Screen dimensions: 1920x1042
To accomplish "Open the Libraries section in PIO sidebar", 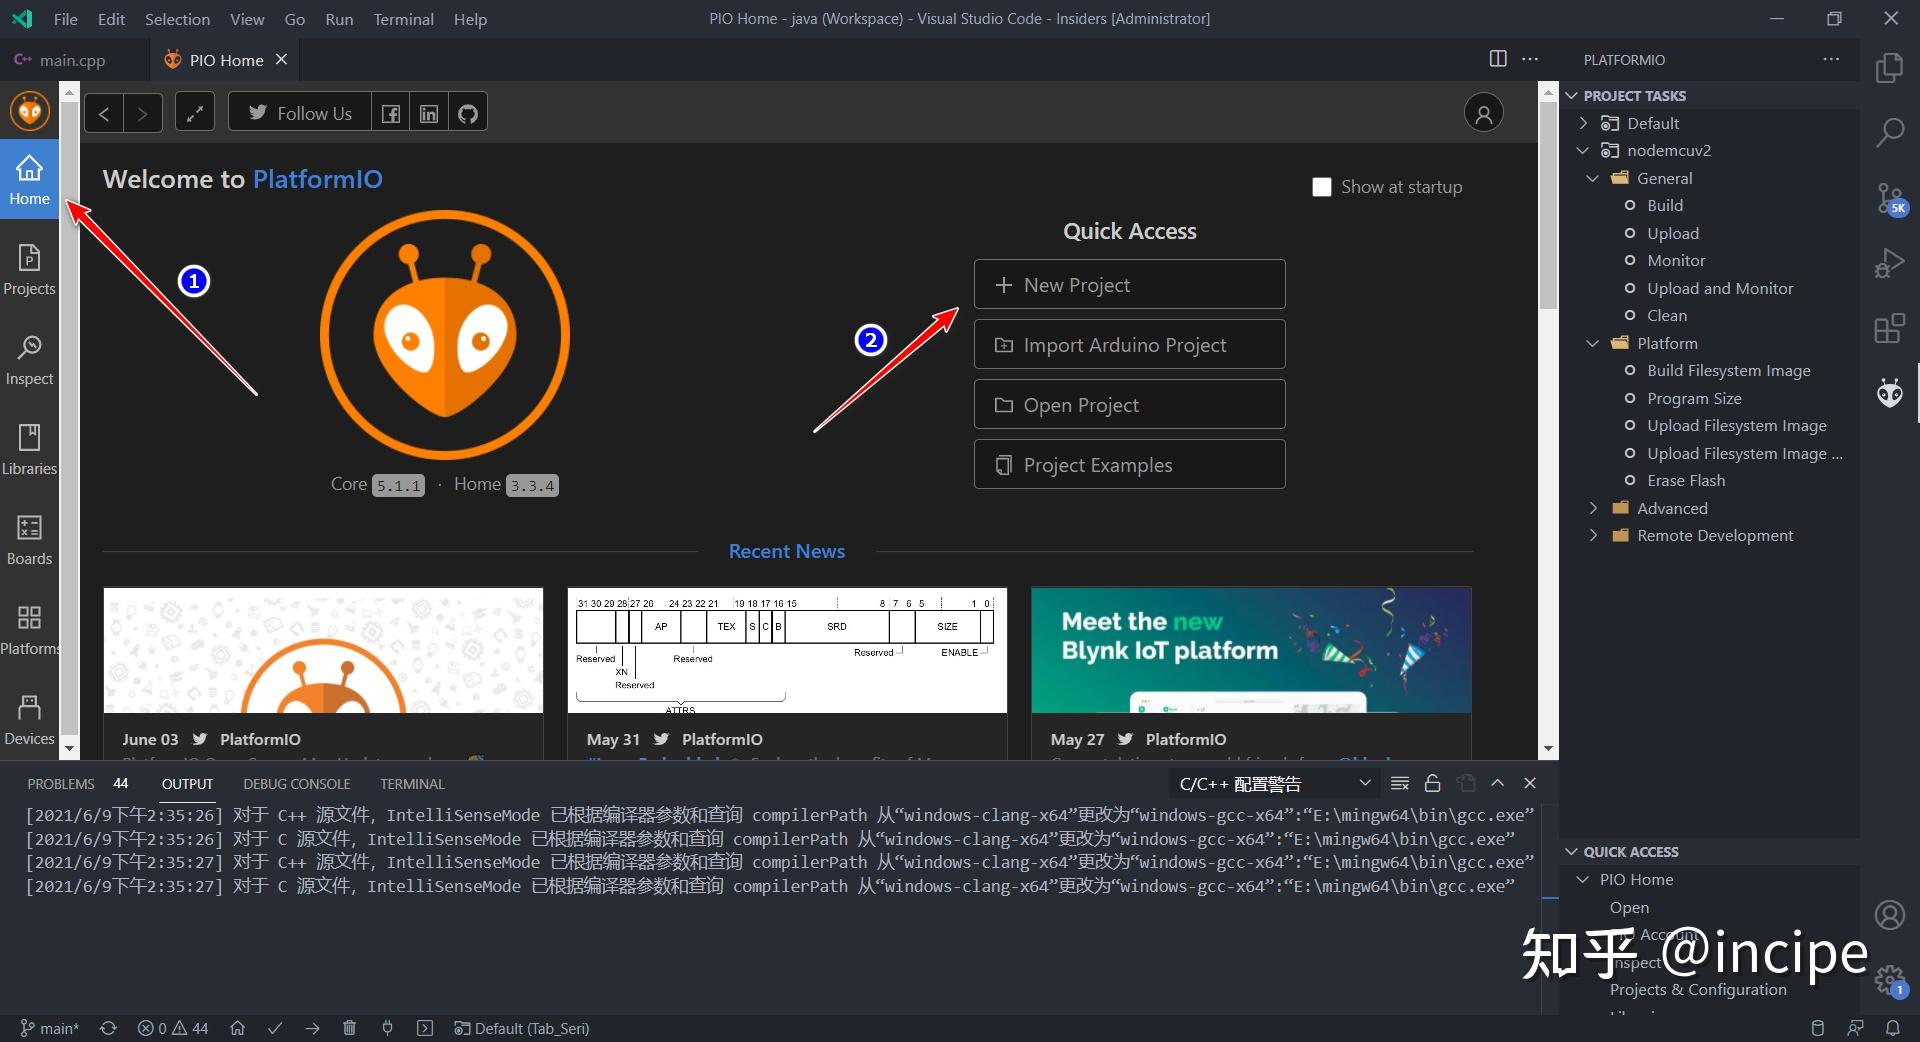I will click(x=29, y=450).
